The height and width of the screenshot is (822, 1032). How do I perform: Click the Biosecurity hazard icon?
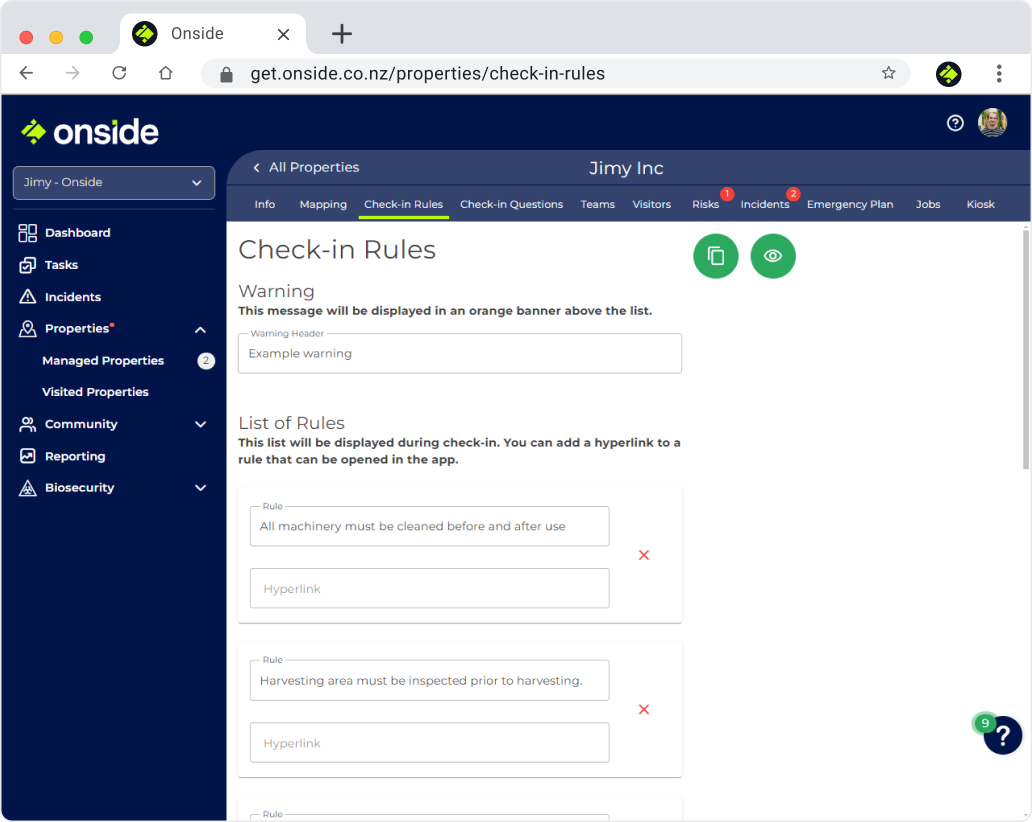click(28, 487)
